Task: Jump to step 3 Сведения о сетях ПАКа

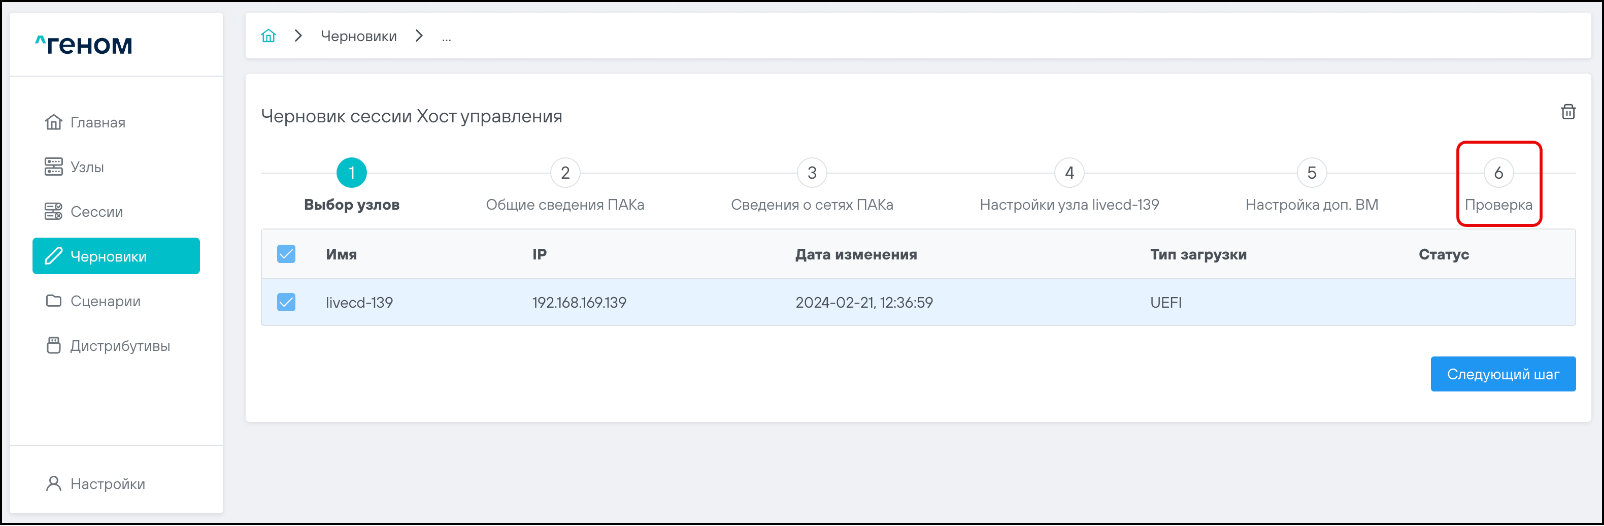Action: pyautogui.click(x=812, y=173)
